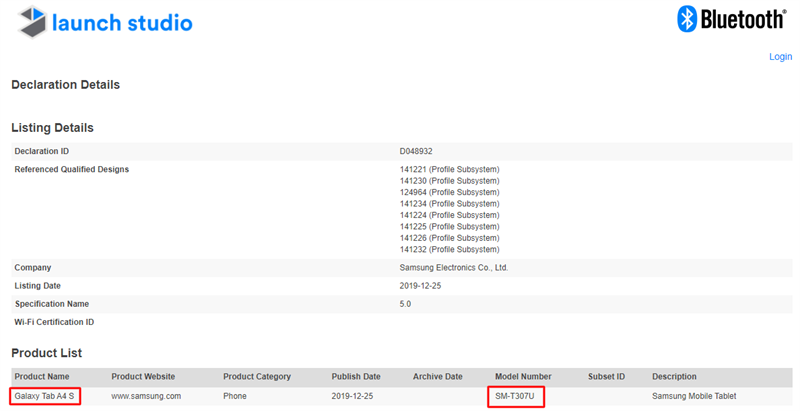Click the launch studio logo

[x=105, y=22]
